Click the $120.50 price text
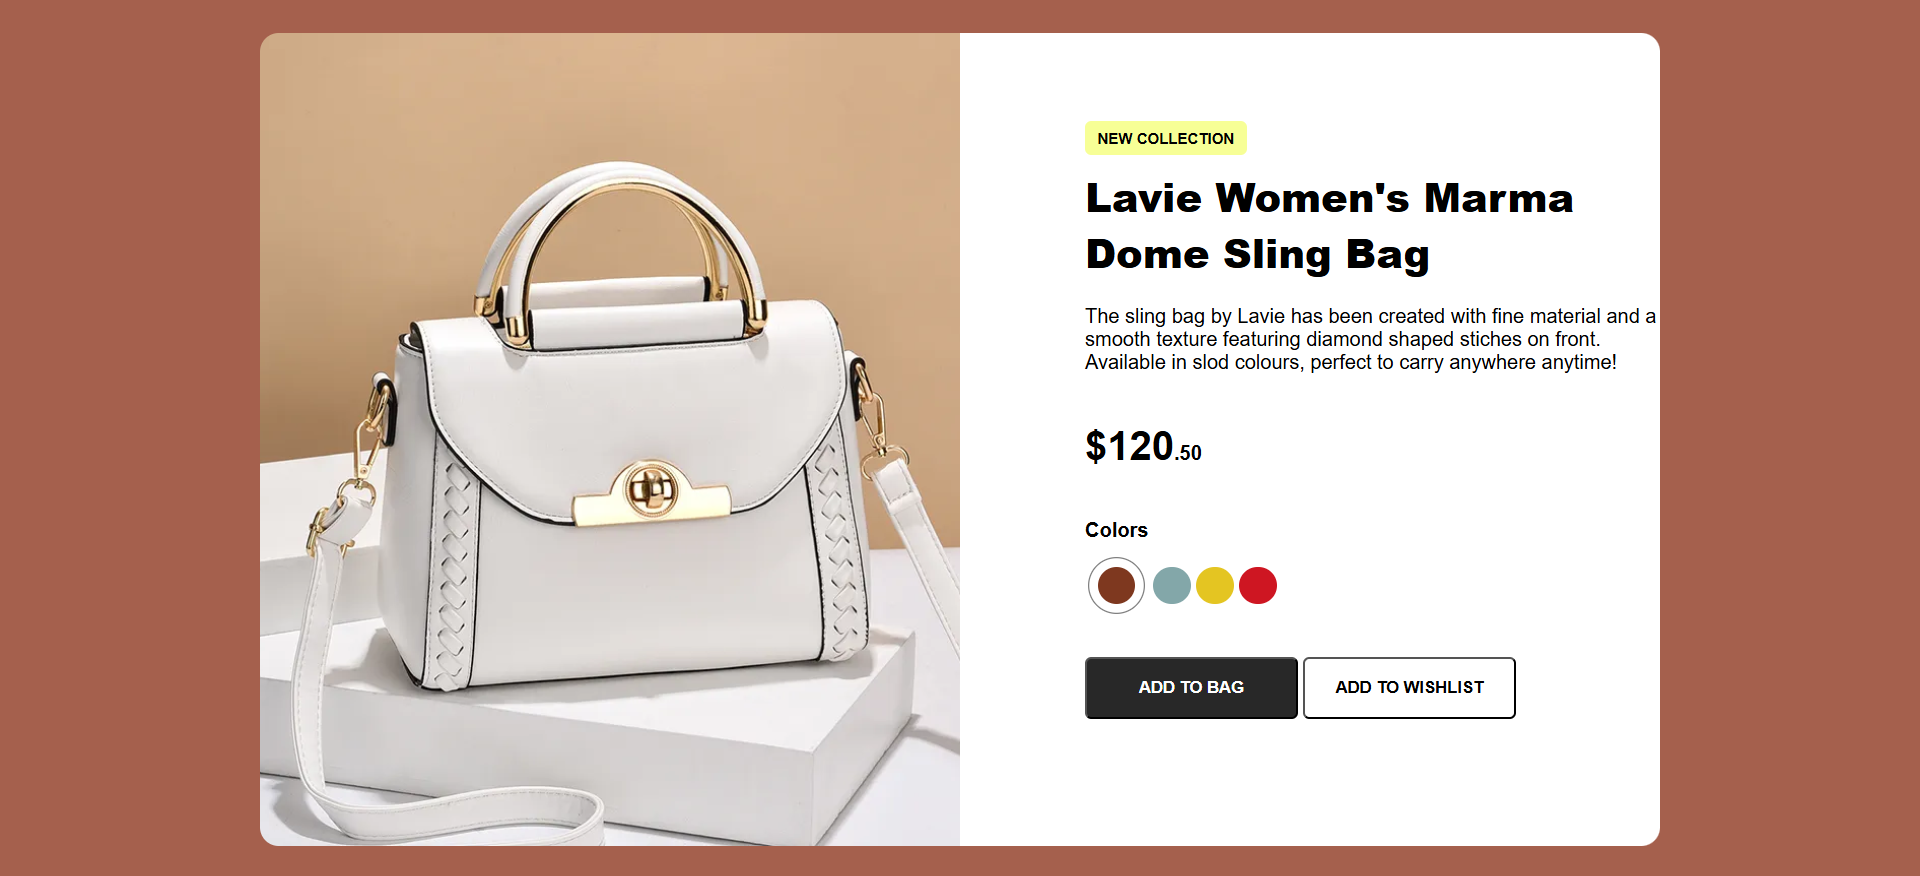 click(1143, 447)
